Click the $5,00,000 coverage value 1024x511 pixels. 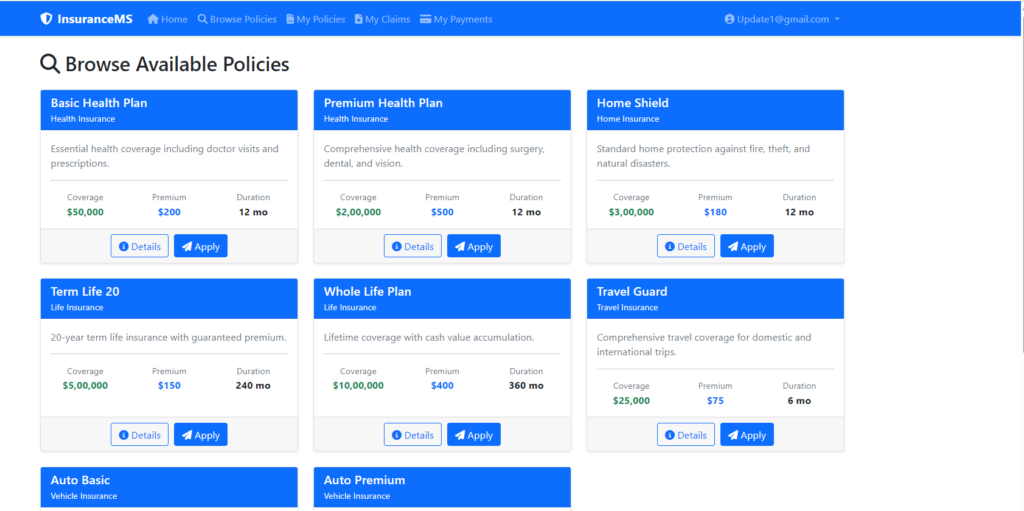pyautogui.click(x=86, y=386)
